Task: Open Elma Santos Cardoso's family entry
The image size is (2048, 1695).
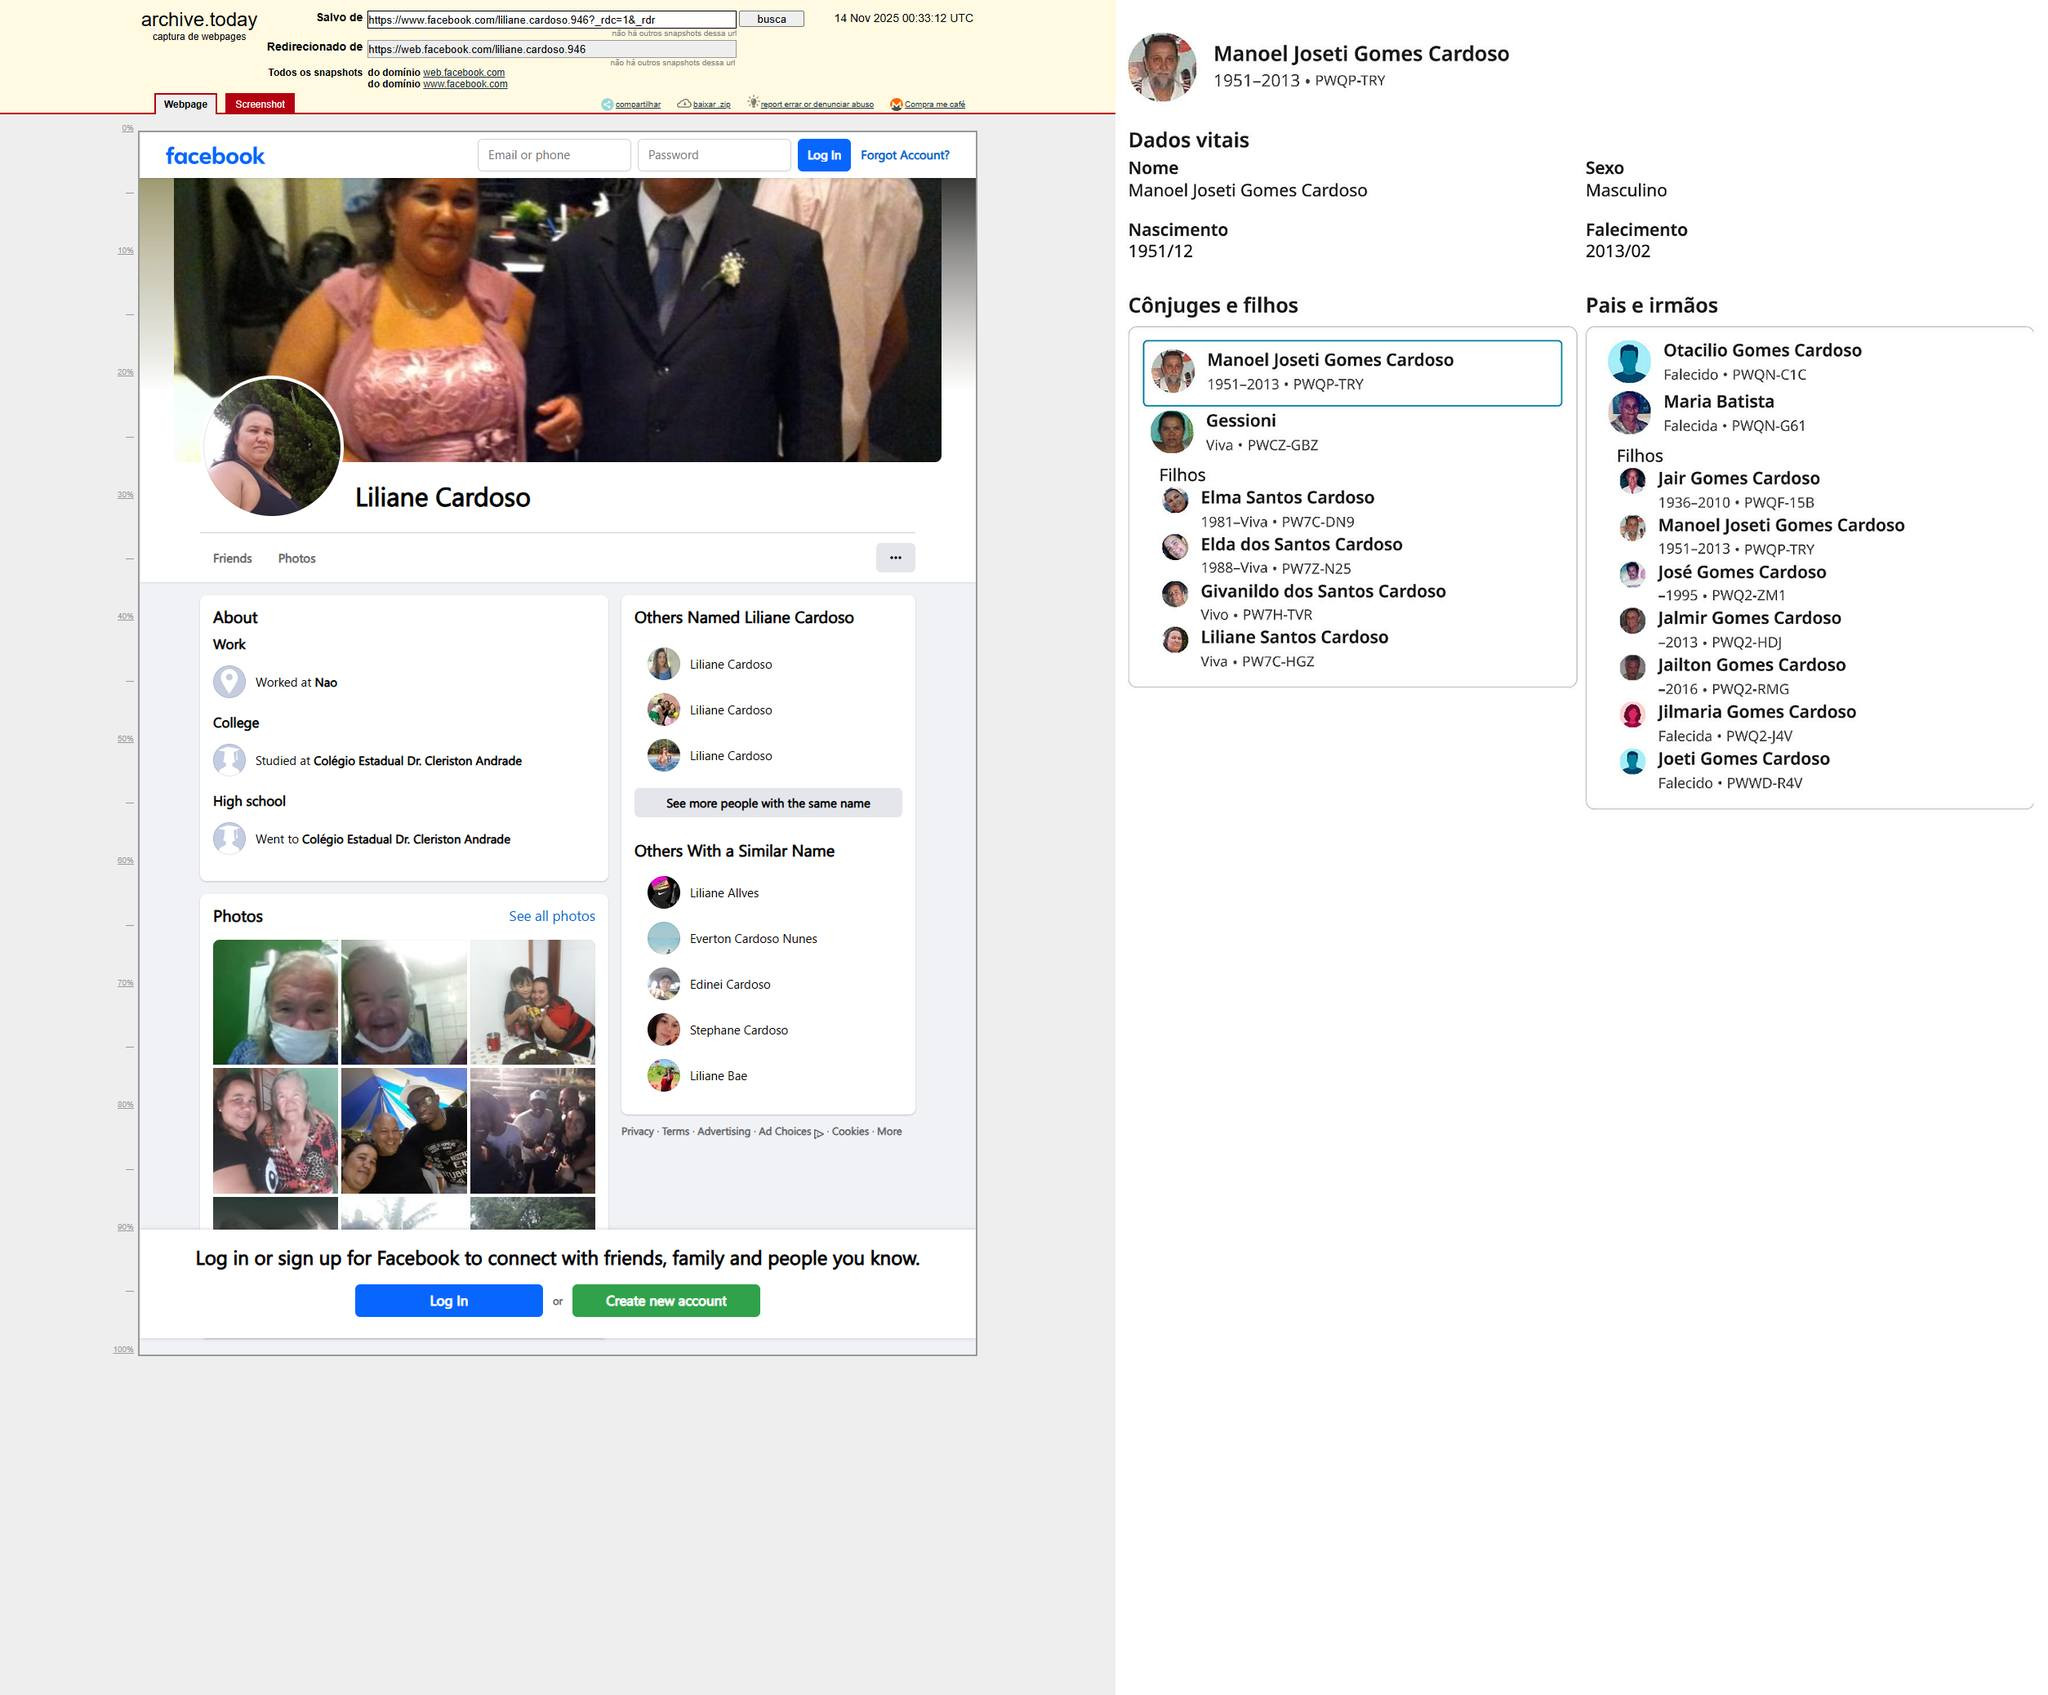Action: [1287, 498]
